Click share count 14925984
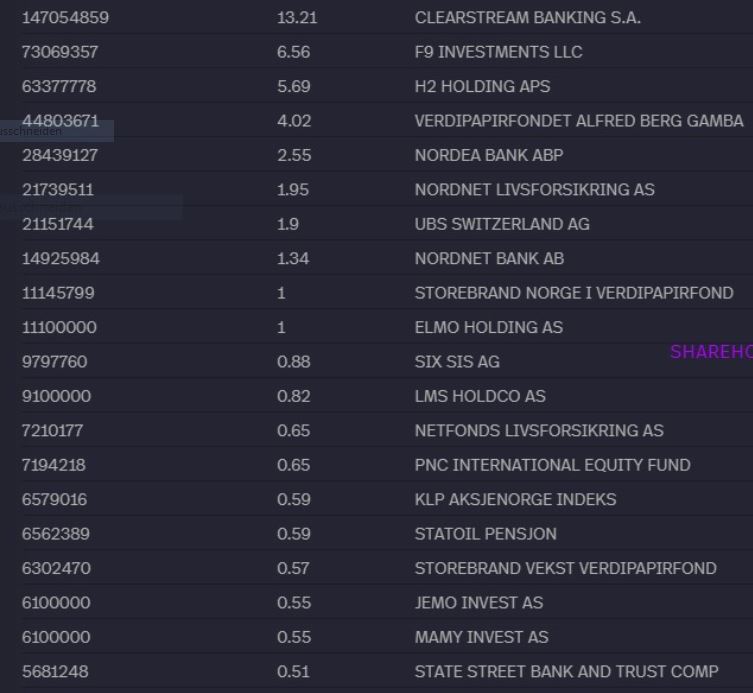The image size is (753, 693). click(x=61, y=258)
